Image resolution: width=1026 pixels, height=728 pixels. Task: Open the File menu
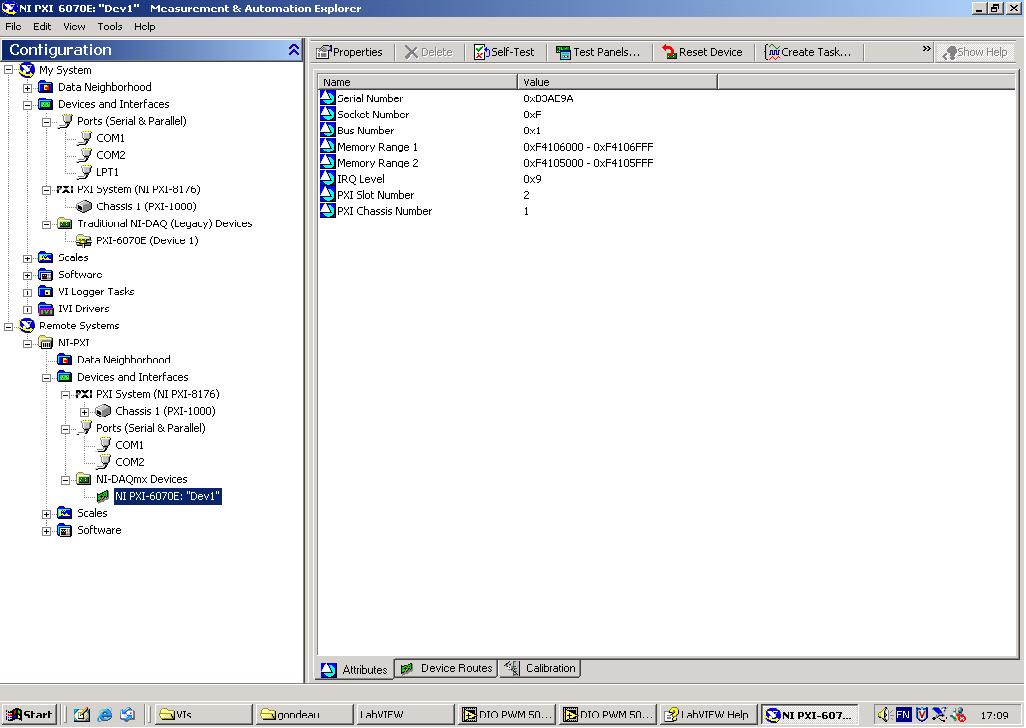click(x=13, y=26)
